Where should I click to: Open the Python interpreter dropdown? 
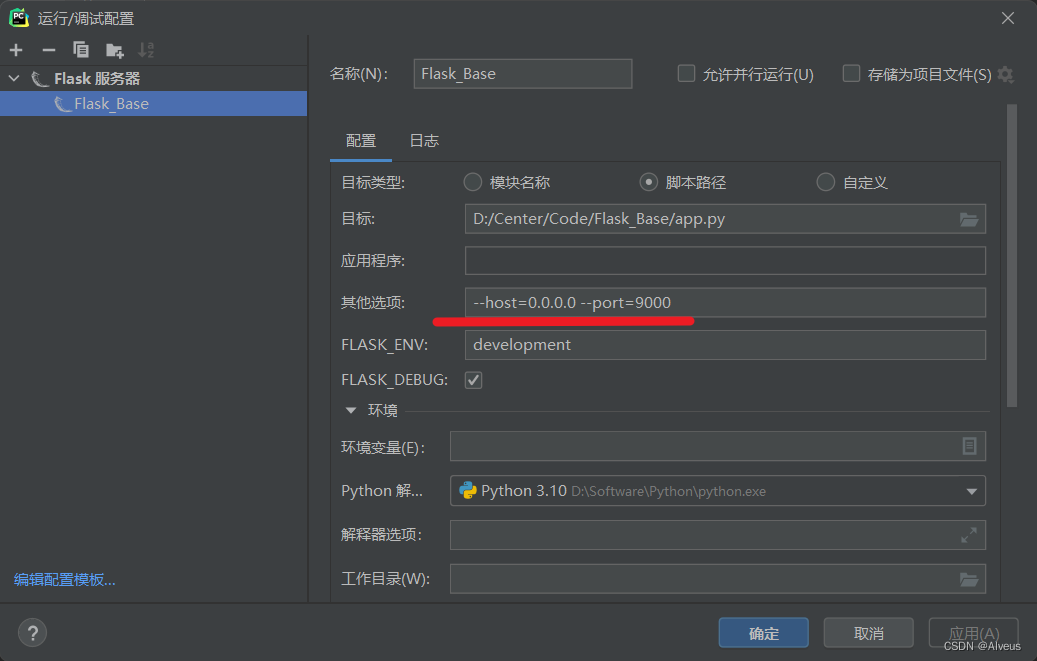[972, 491]
